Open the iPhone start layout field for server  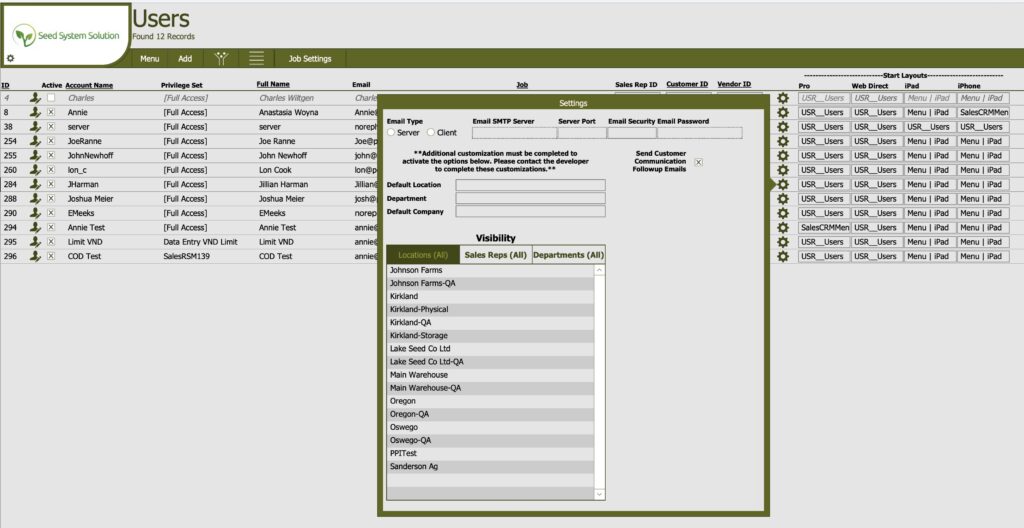(x=982, y=127)
